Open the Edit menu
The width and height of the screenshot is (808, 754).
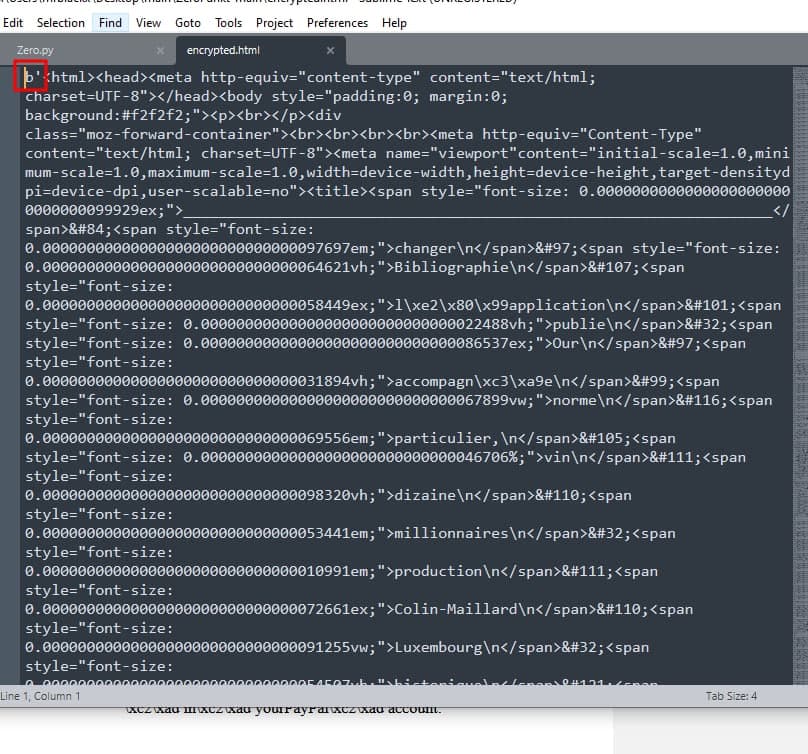pos(13,22)
